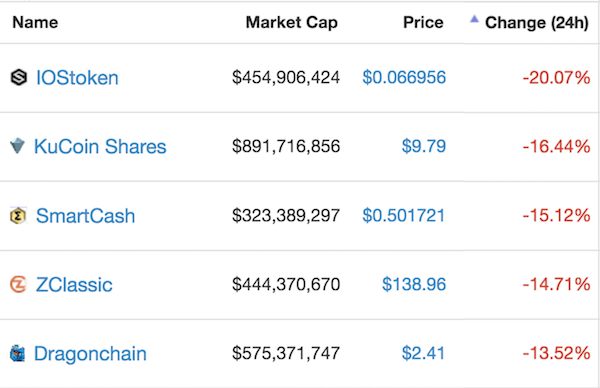Screen dimensions: 600x388
Task: Click the KuCoin Shares diamond icon
Action: coord(17,146)
